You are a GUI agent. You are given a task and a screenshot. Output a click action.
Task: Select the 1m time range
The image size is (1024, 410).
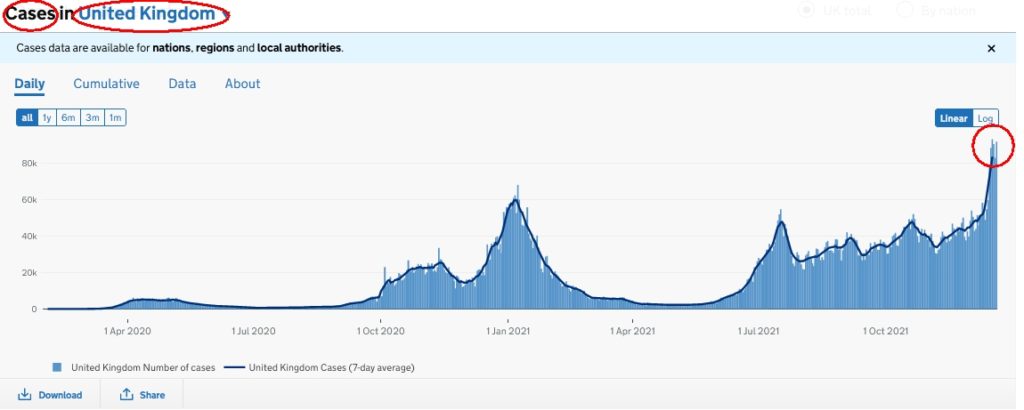[115, 118]
